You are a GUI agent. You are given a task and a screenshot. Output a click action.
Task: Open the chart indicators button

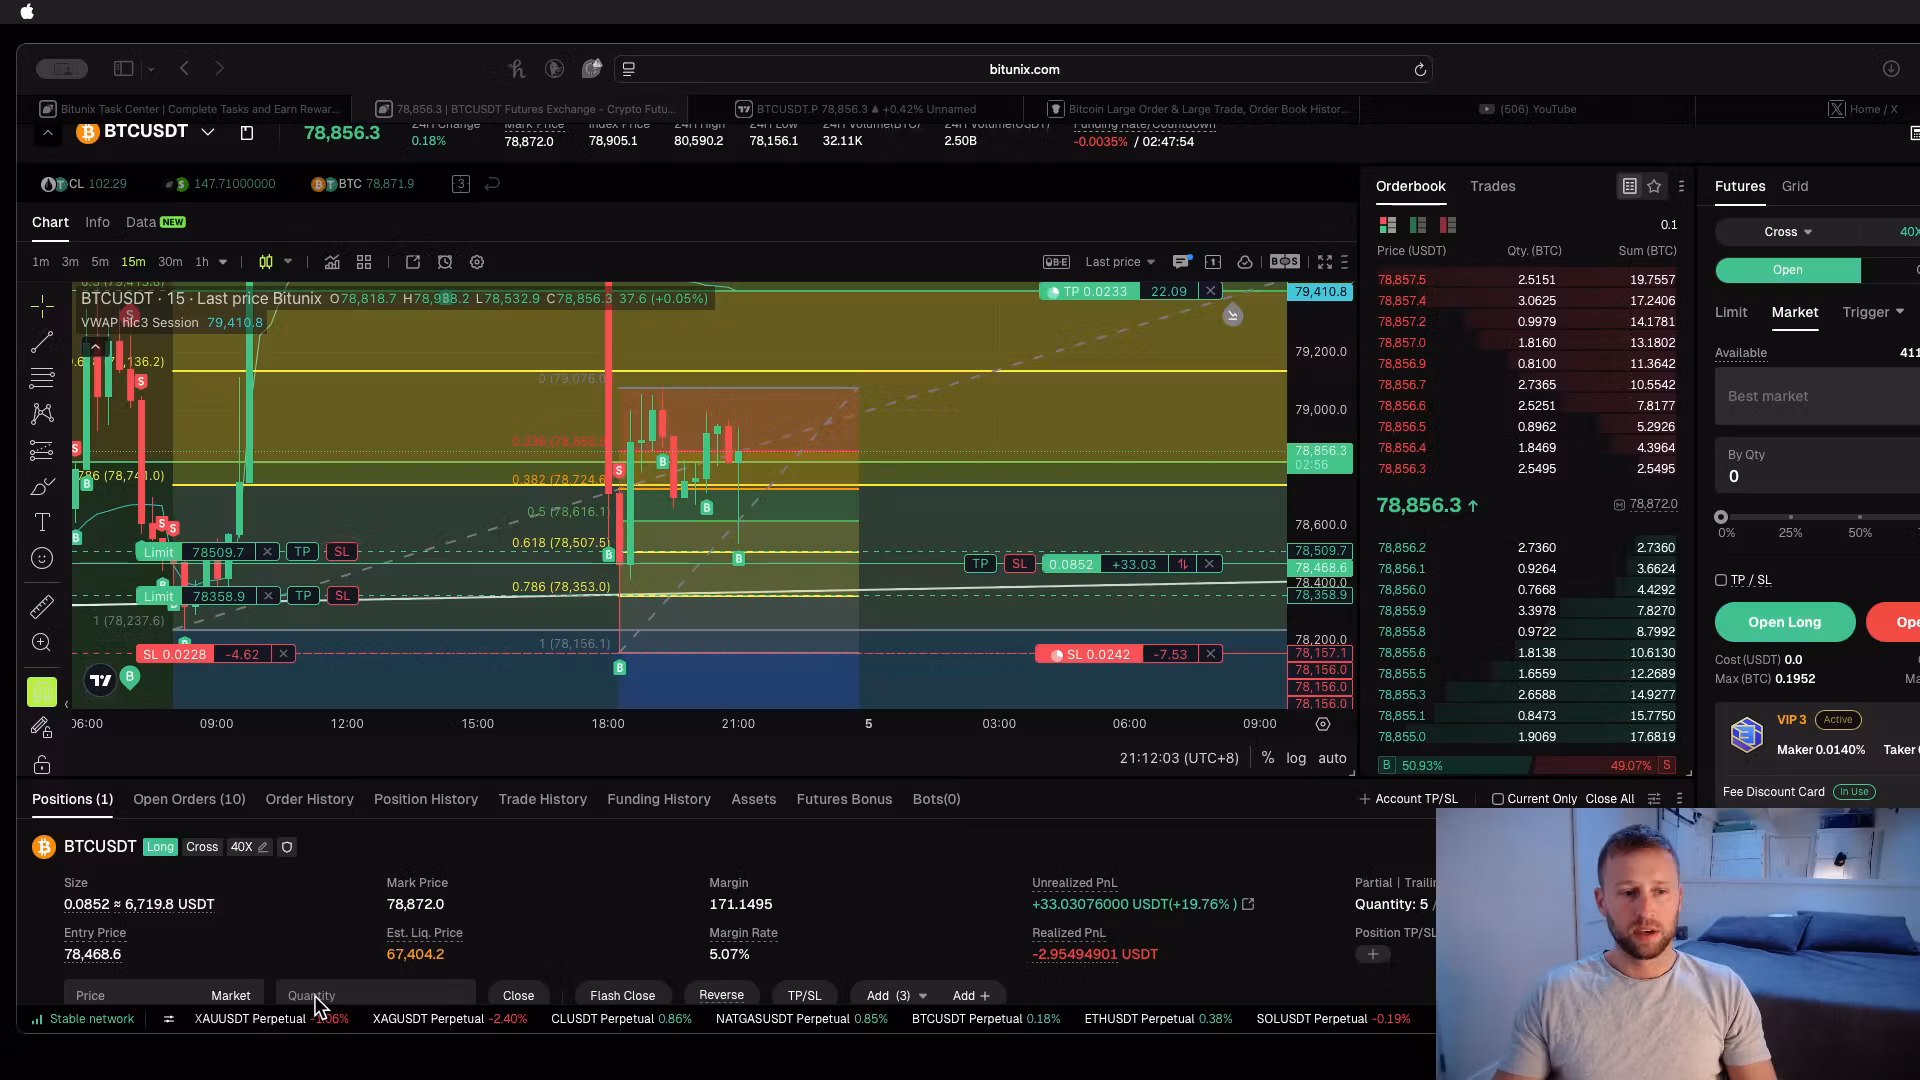[332, 262]
